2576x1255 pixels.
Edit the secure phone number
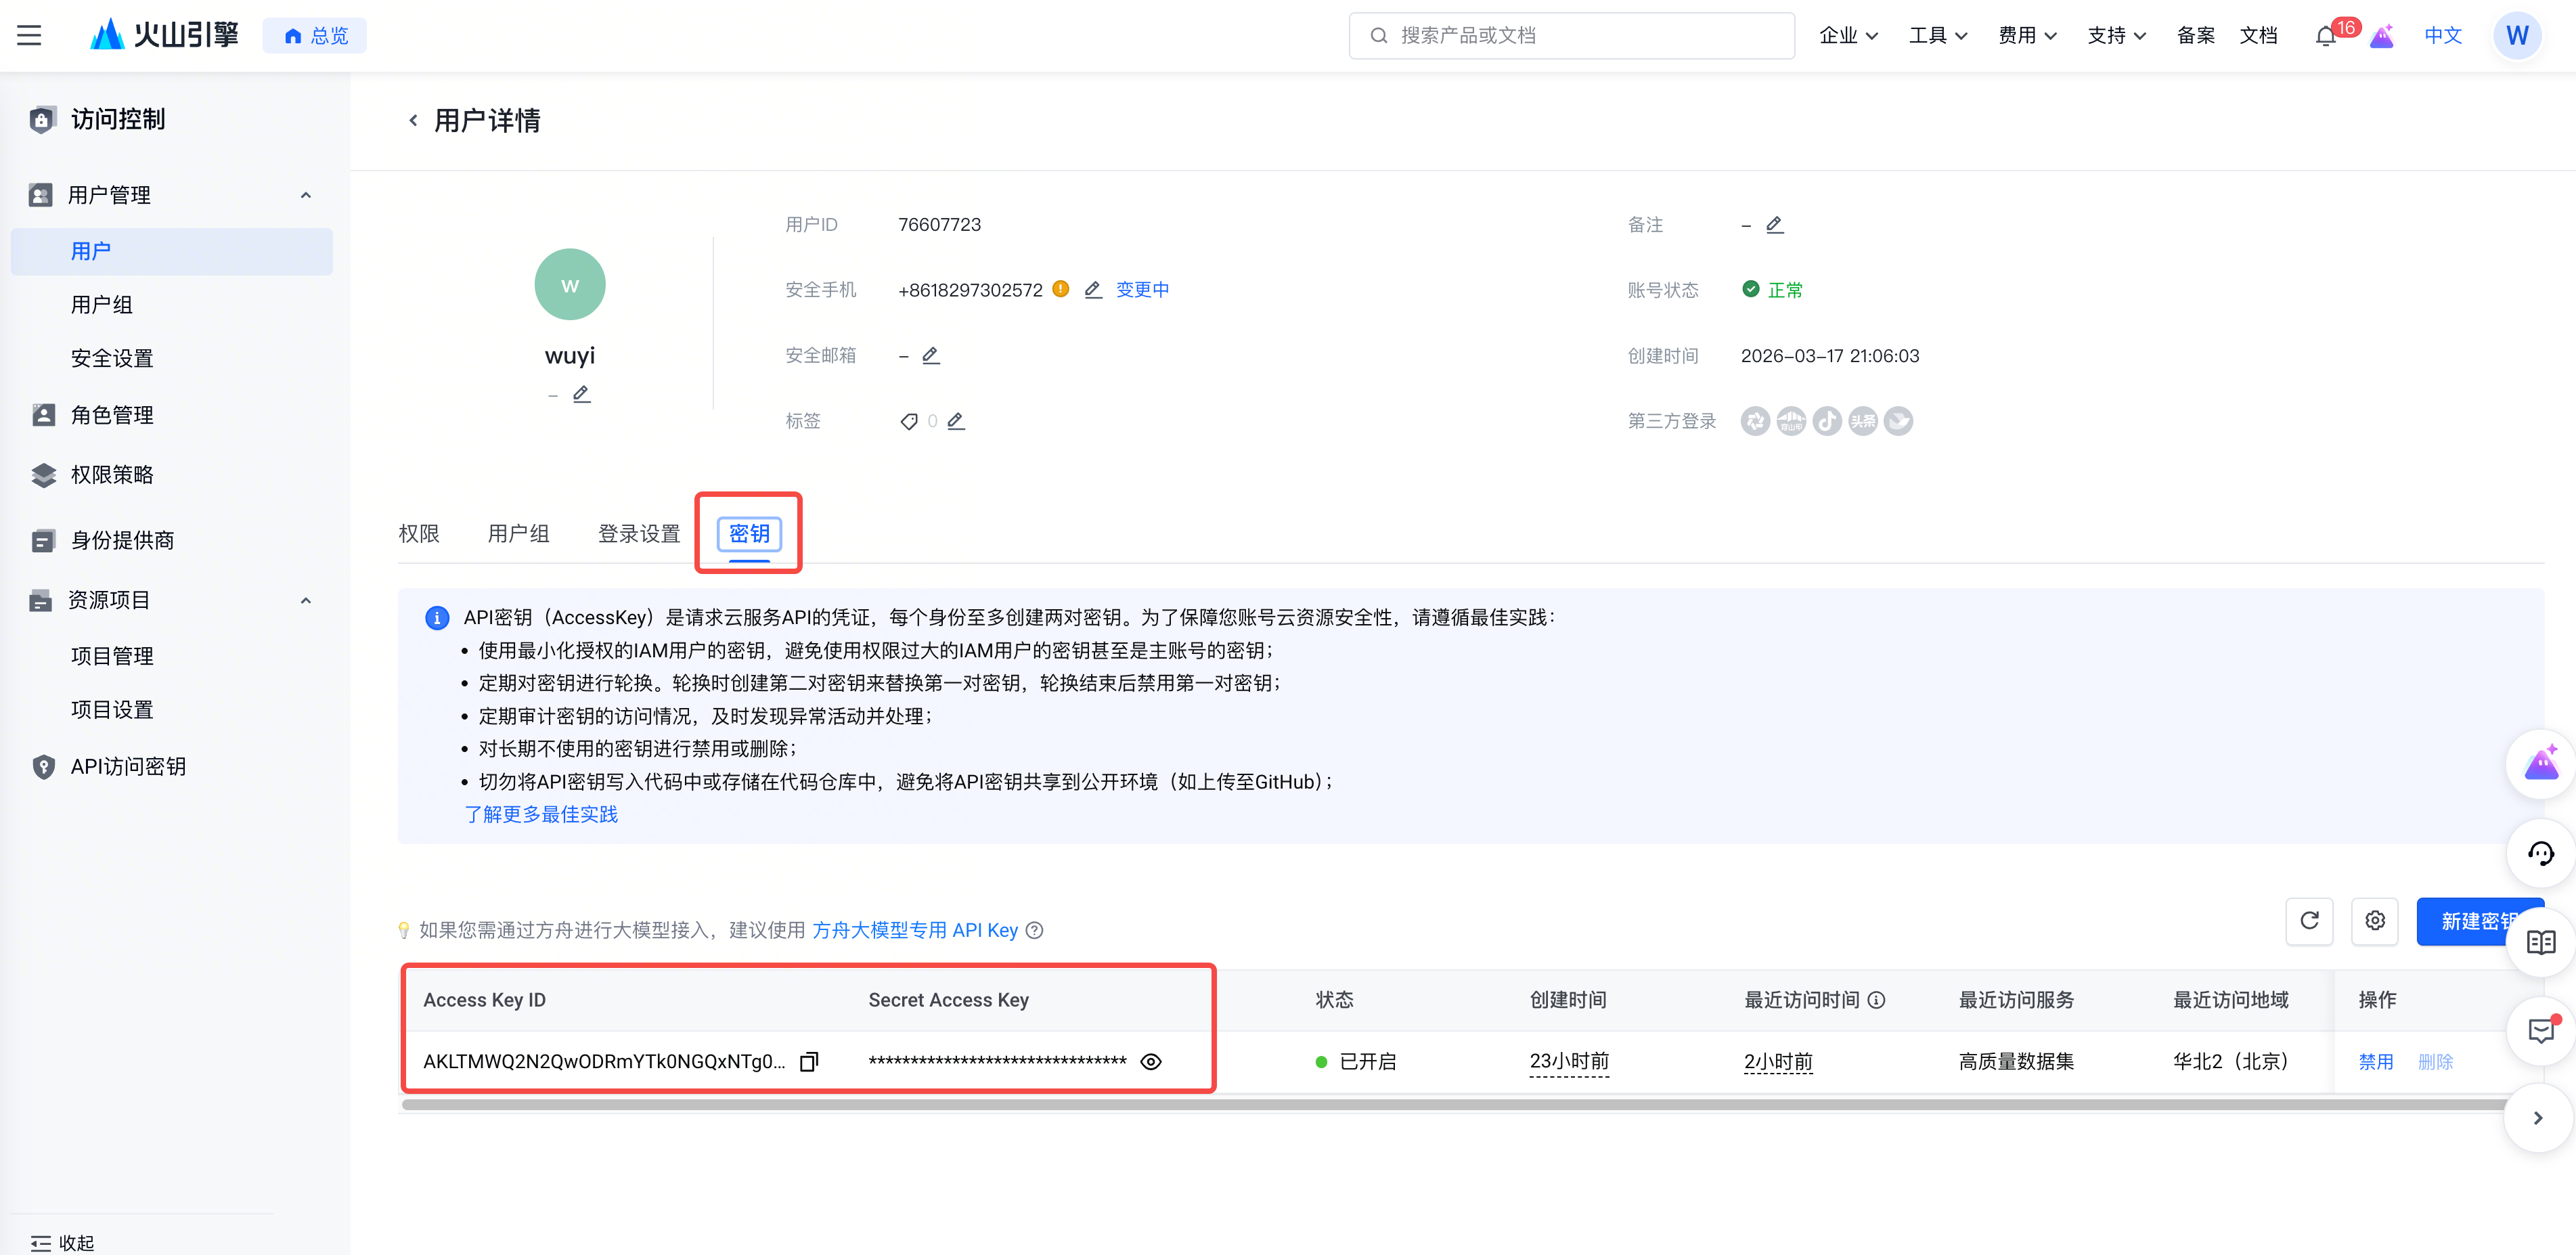coord(1093,289)
